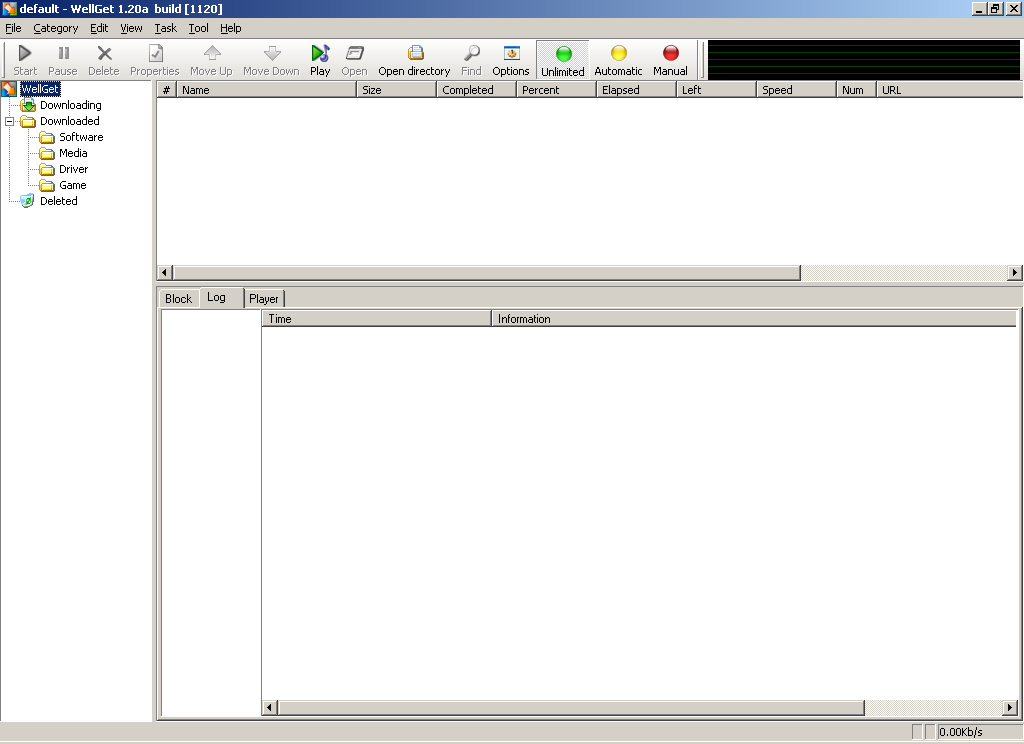Viewport: 1024px width, 744px height.
Task: Sort by the Elapsed column header
Action: [x=637, y=90]
